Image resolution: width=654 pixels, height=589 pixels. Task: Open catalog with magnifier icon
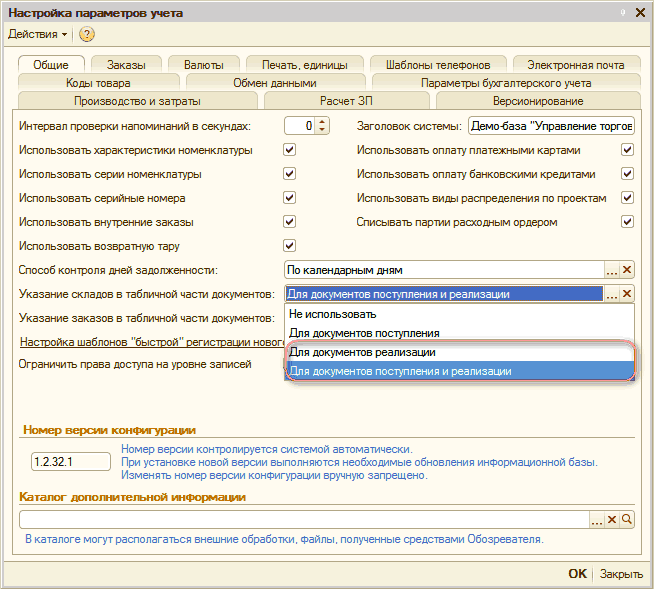627,520
